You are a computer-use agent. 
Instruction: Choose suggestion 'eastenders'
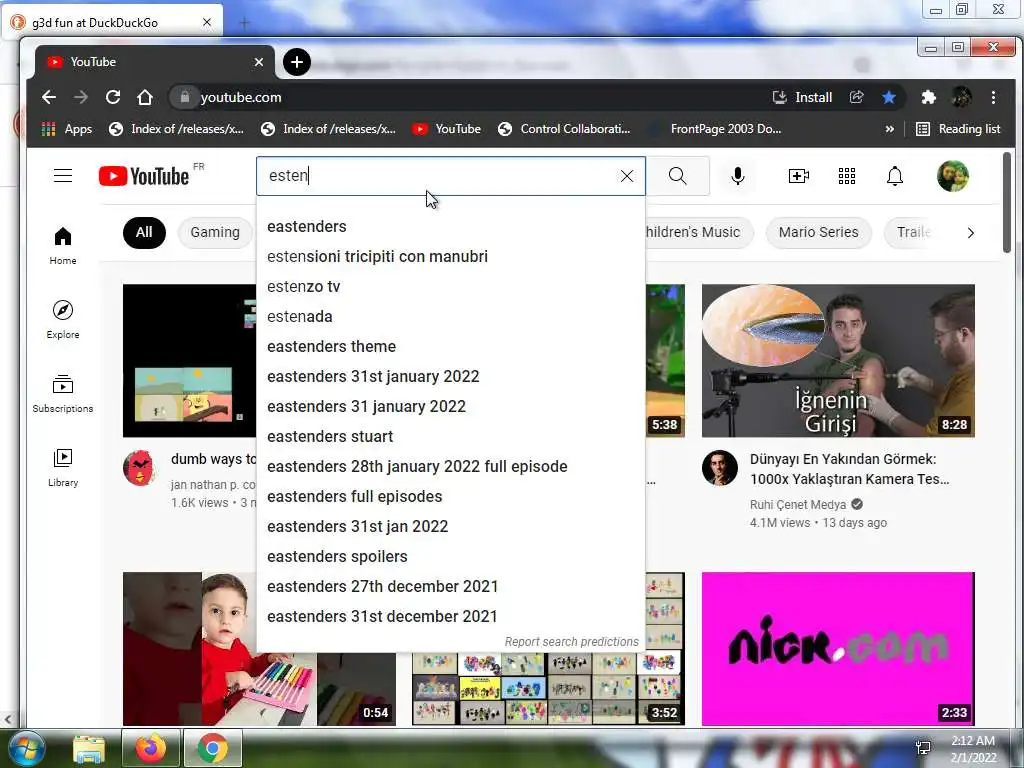point(451,227)
